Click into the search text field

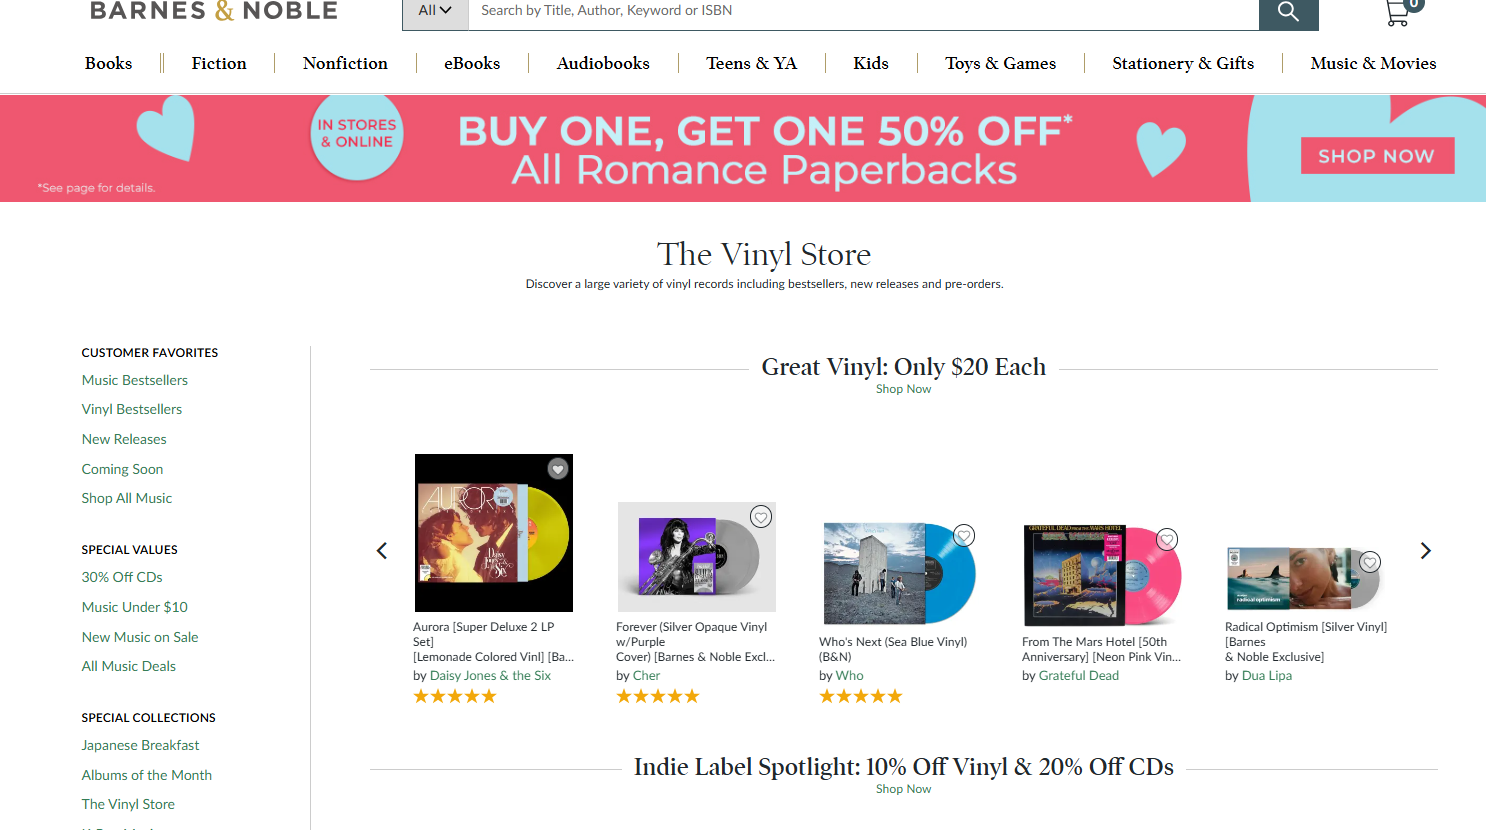tap(860, 11)
